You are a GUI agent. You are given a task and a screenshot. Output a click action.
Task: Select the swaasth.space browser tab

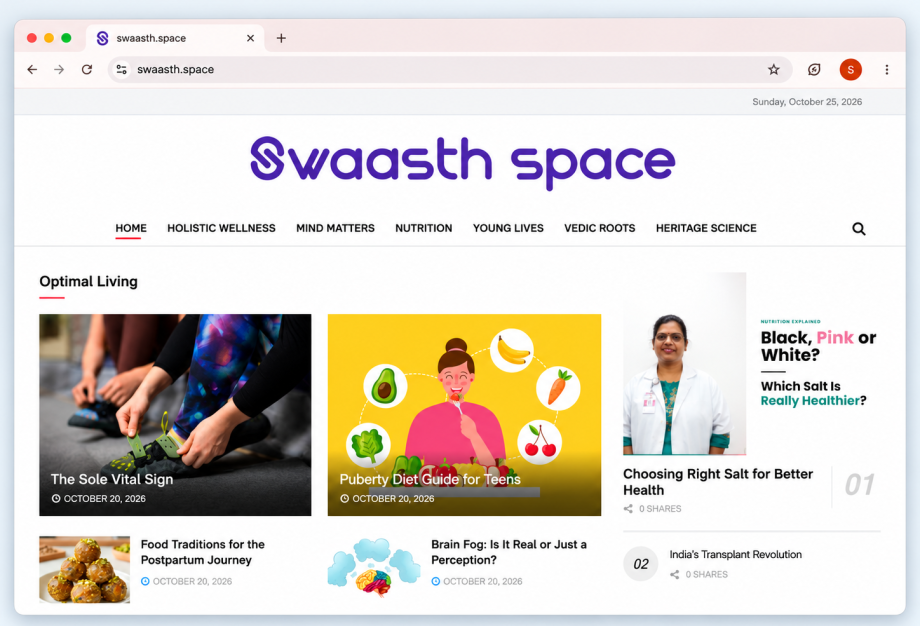pos(175,38)
